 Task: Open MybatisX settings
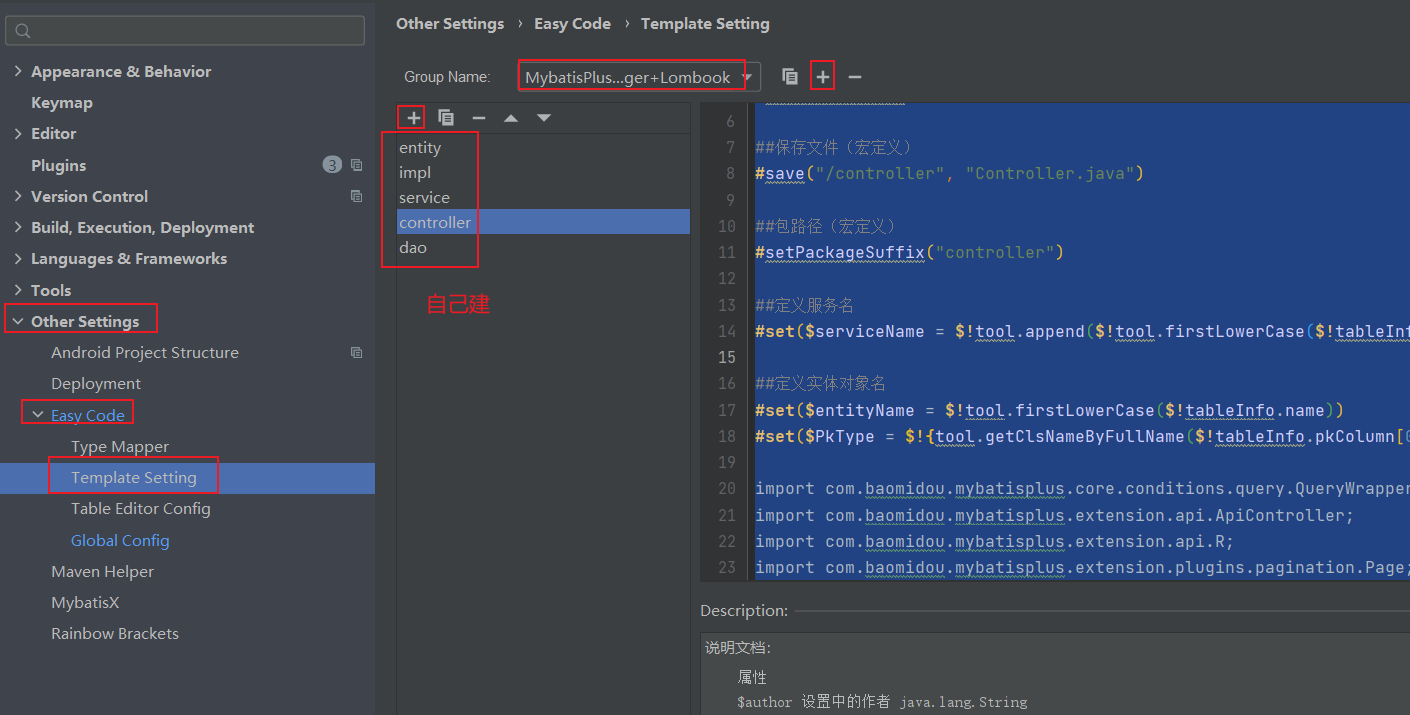tap(85, 603)
